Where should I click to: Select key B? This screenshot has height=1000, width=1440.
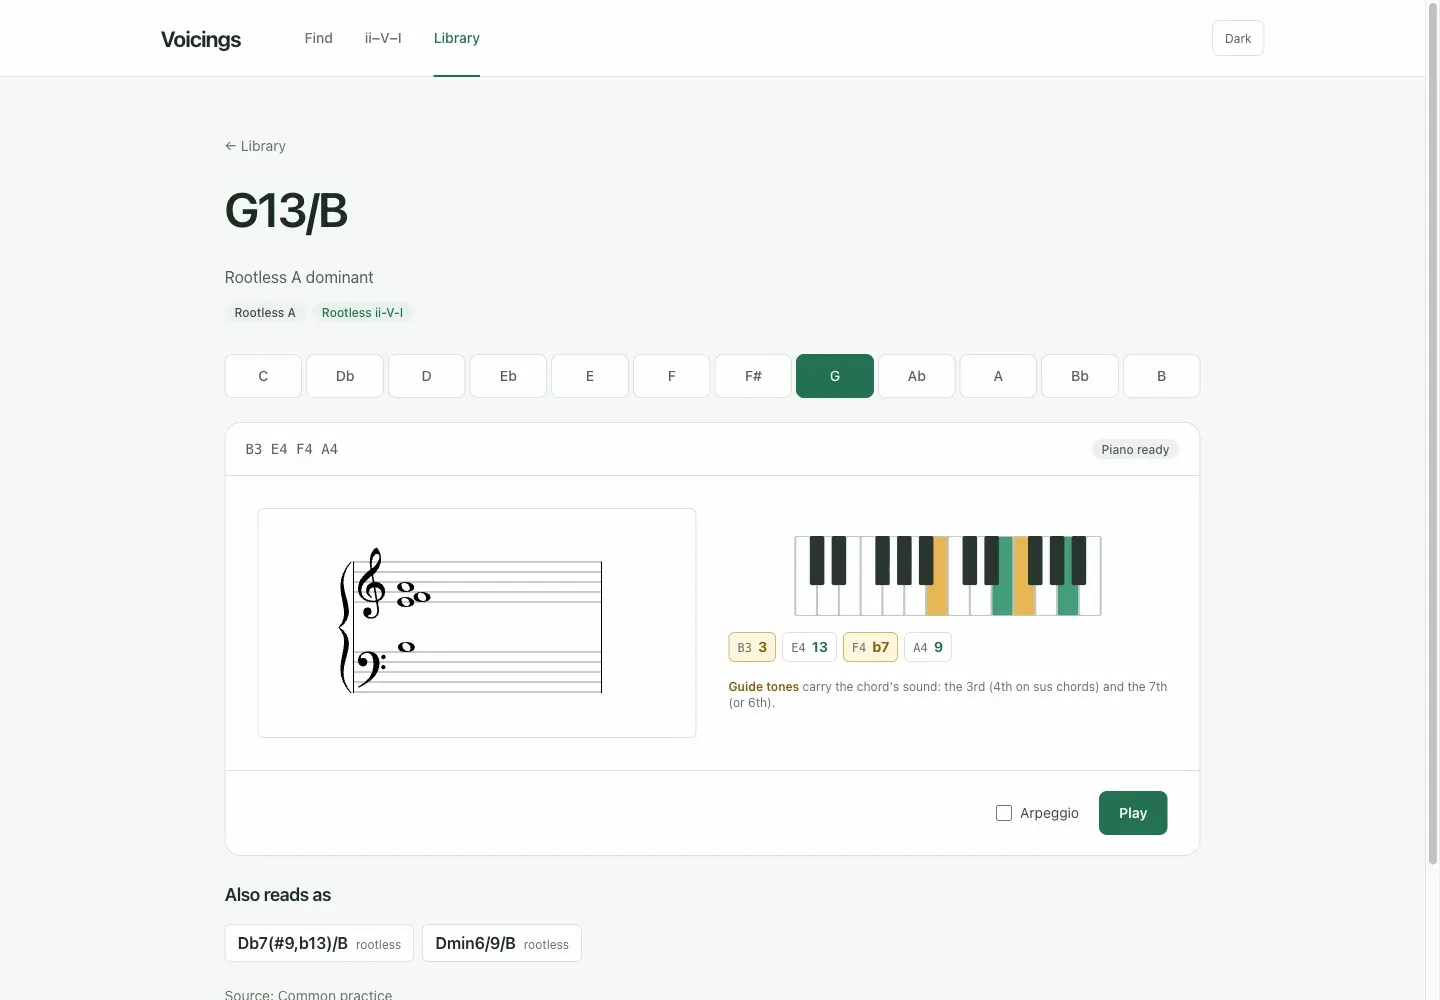point(1162,376)
